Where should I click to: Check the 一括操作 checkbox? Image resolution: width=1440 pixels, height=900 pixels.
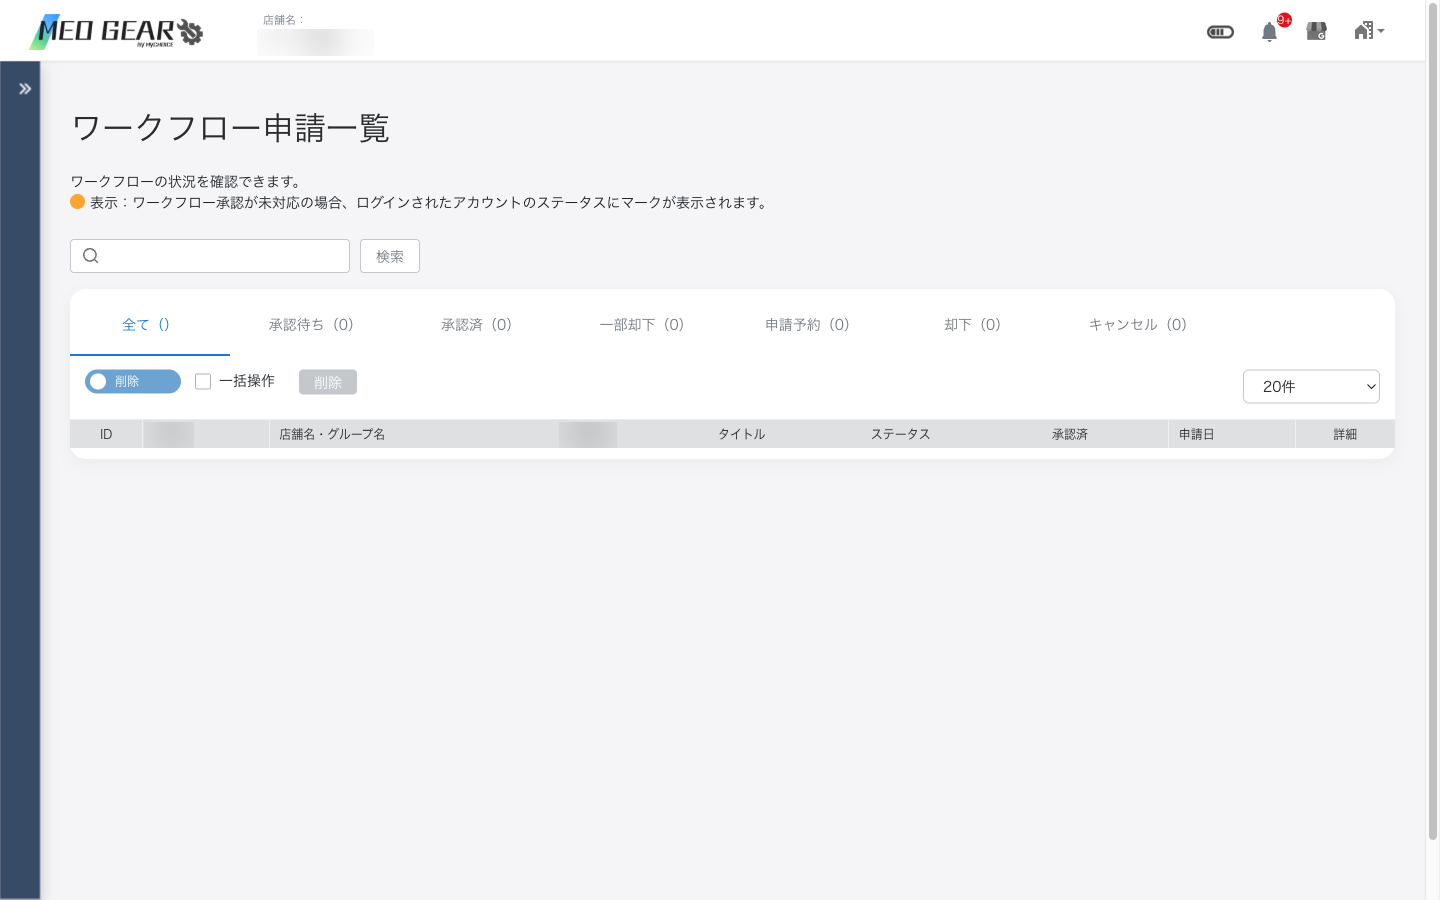coord(203,381)
